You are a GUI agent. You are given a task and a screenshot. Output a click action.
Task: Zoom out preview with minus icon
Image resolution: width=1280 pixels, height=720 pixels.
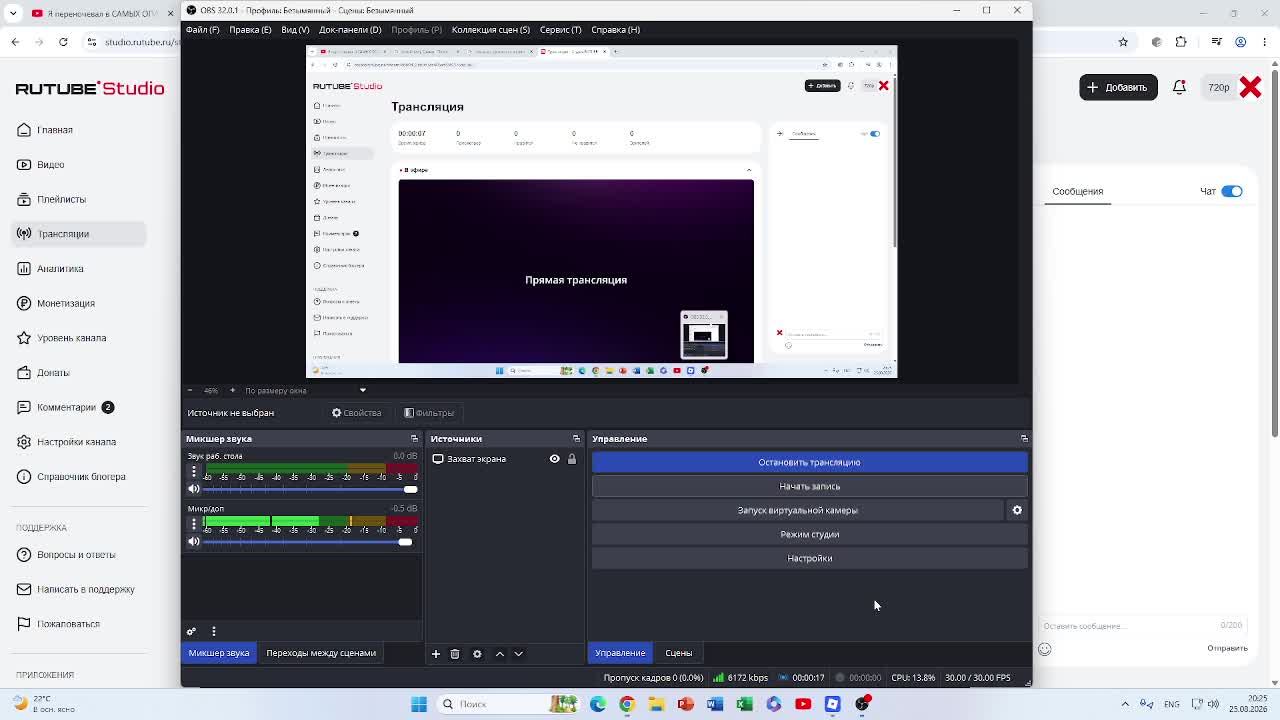pyautogui.click(x=190, y=390)
